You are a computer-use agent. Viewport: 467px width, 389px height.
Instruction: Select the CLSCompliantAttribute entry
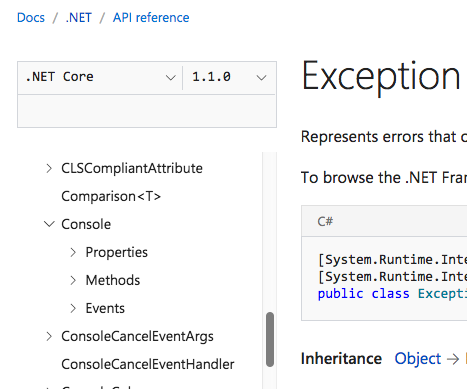click(132, 168)
